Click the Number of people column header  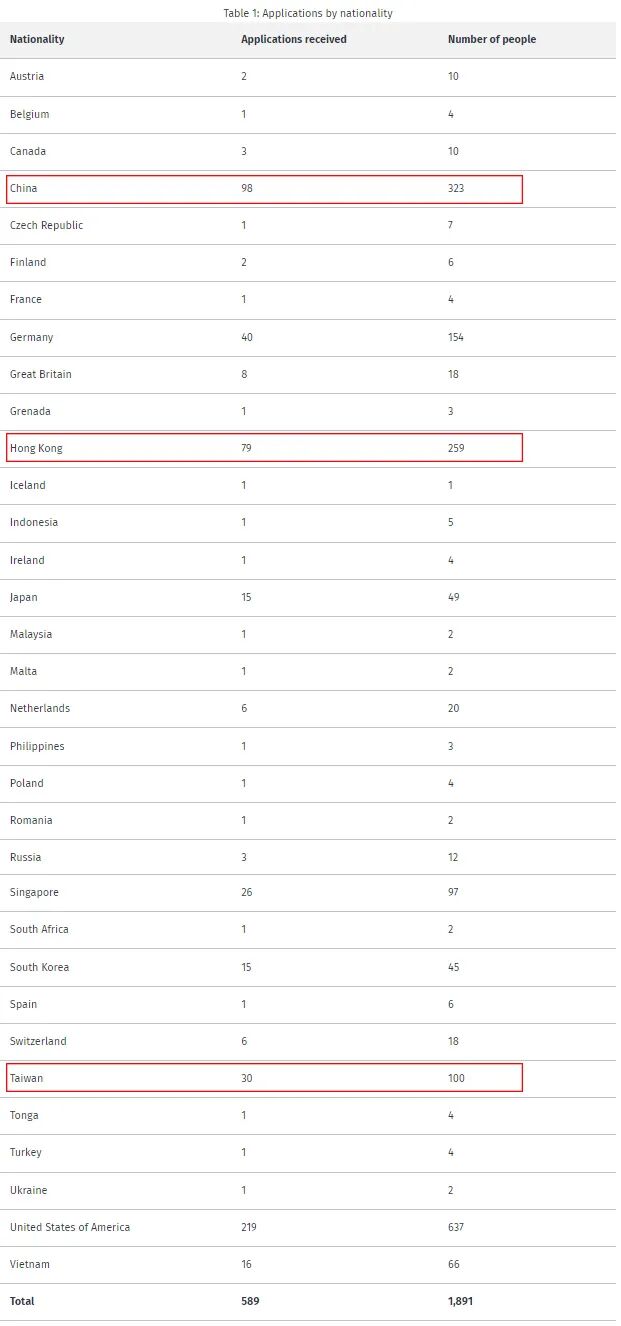click(491, 40)
